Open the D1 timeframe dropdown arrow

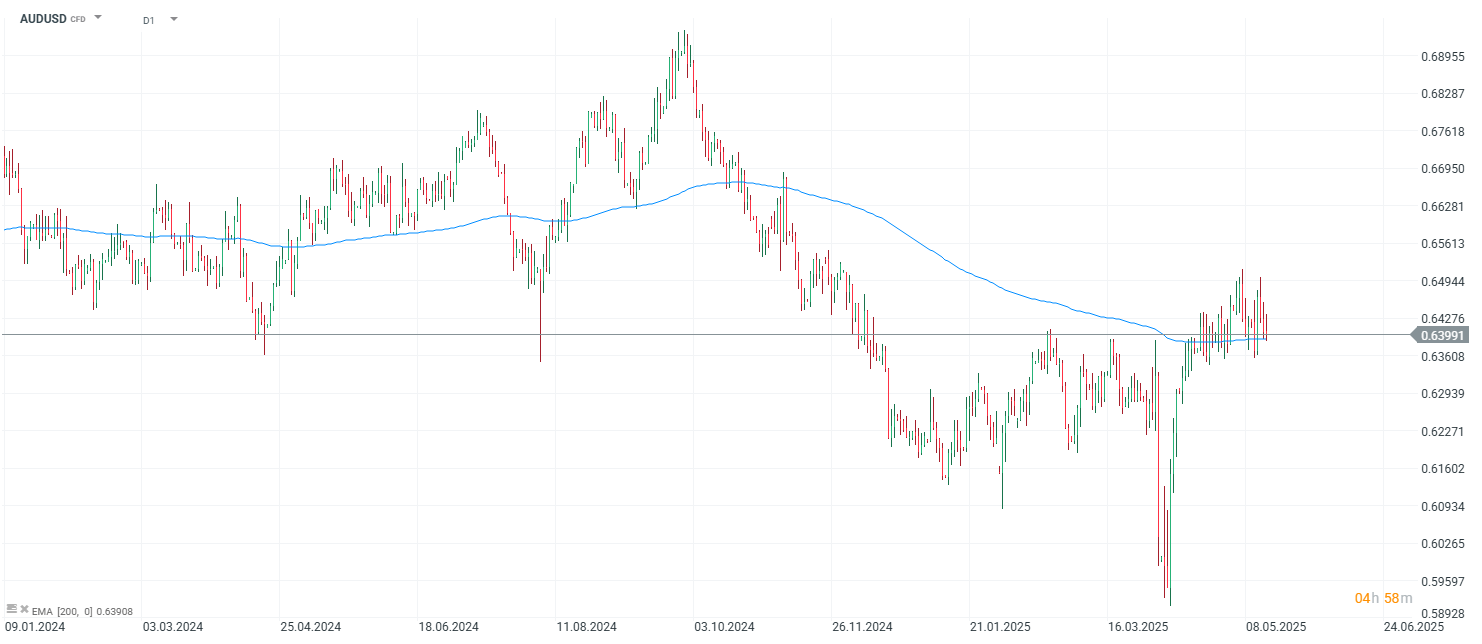pos(173,19)
